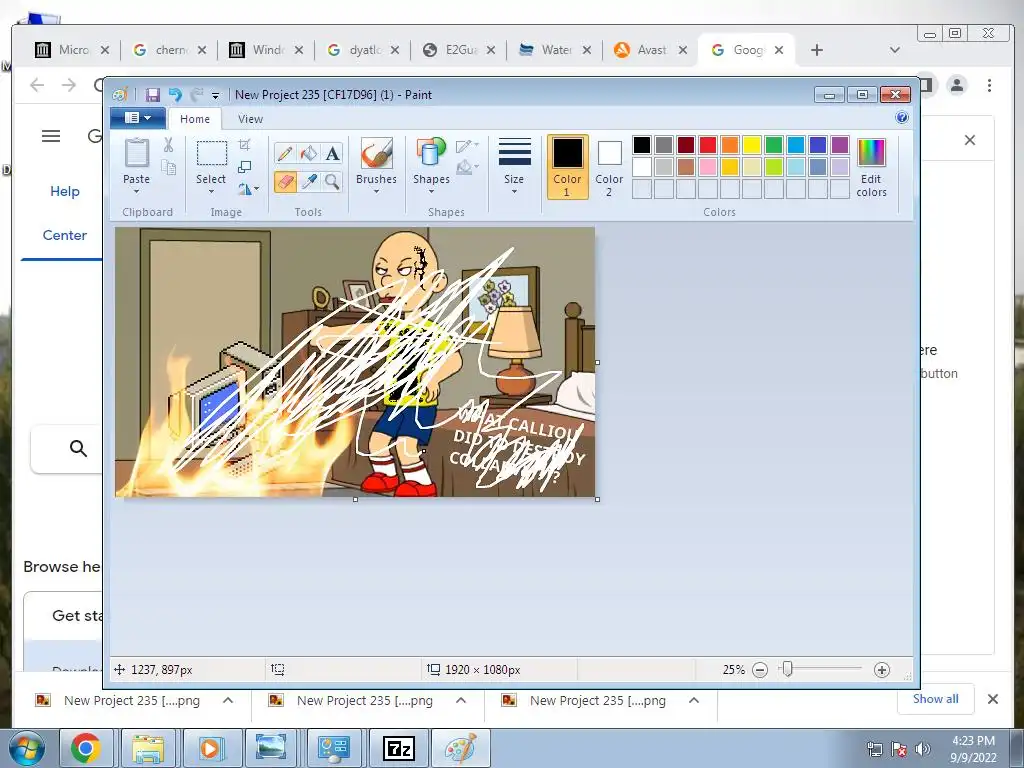Click Edit colors rainbow icon
1024x768 pixels.
pyautogui.click(x=871, y=153)
